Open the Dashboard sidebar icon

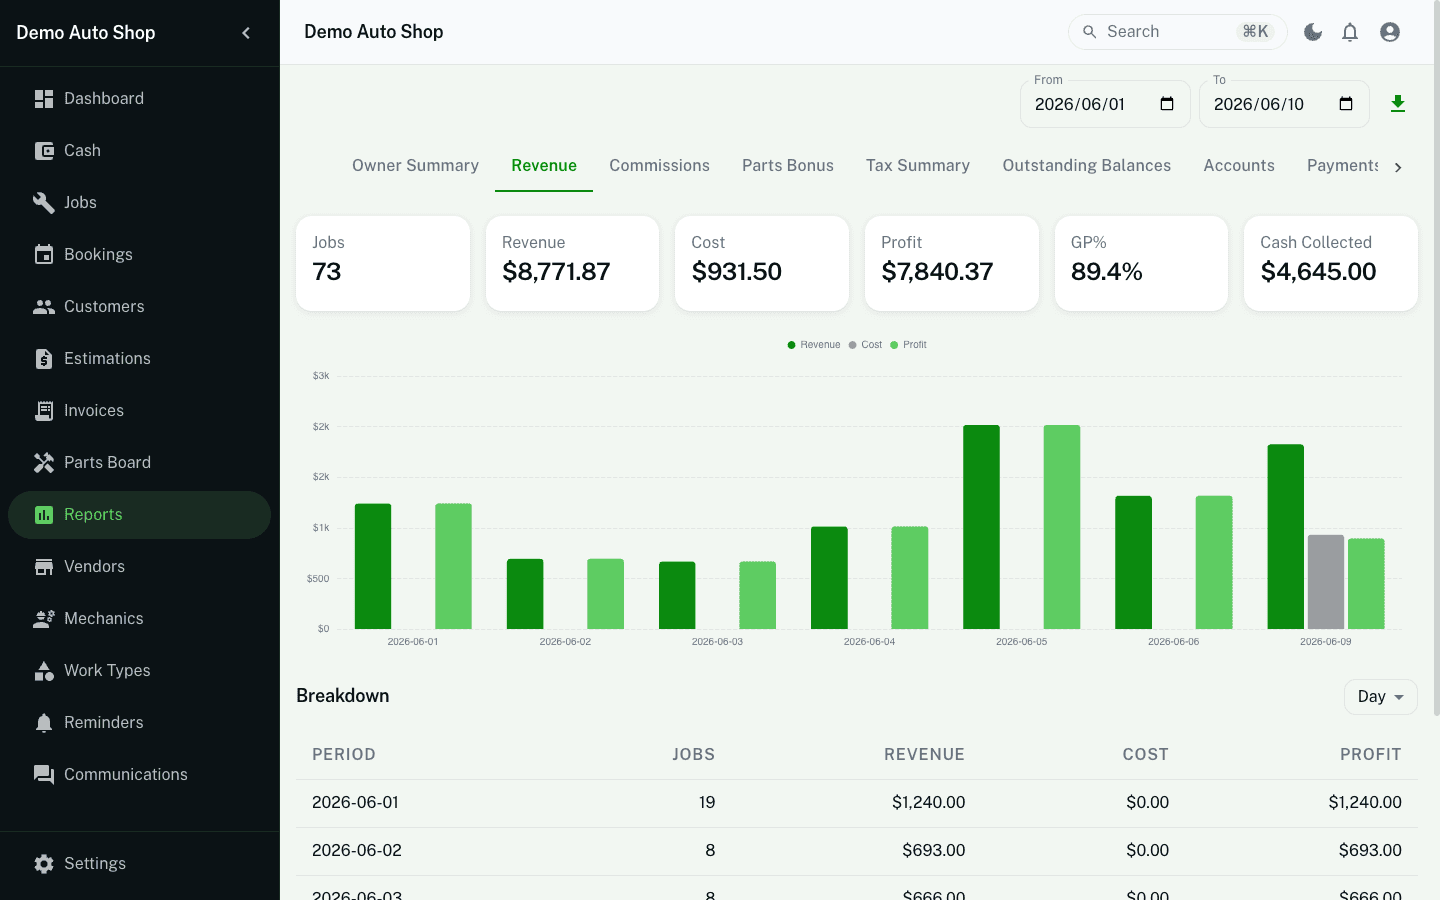pyautogui.click(x=44, y=99)
